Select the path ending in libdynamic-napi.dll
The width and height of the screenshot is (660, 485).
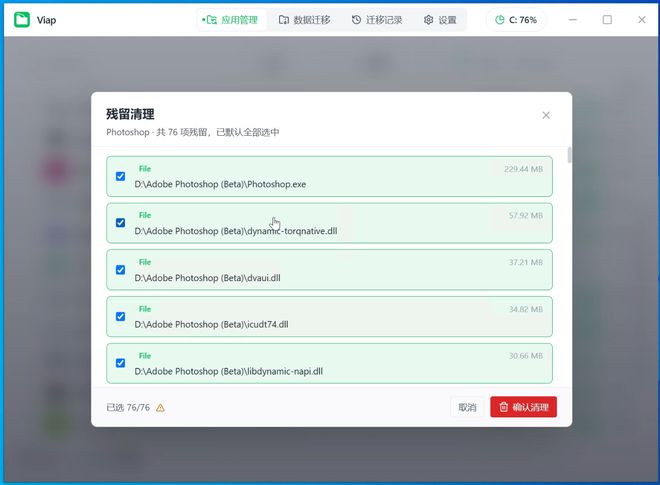pos(229,371)
